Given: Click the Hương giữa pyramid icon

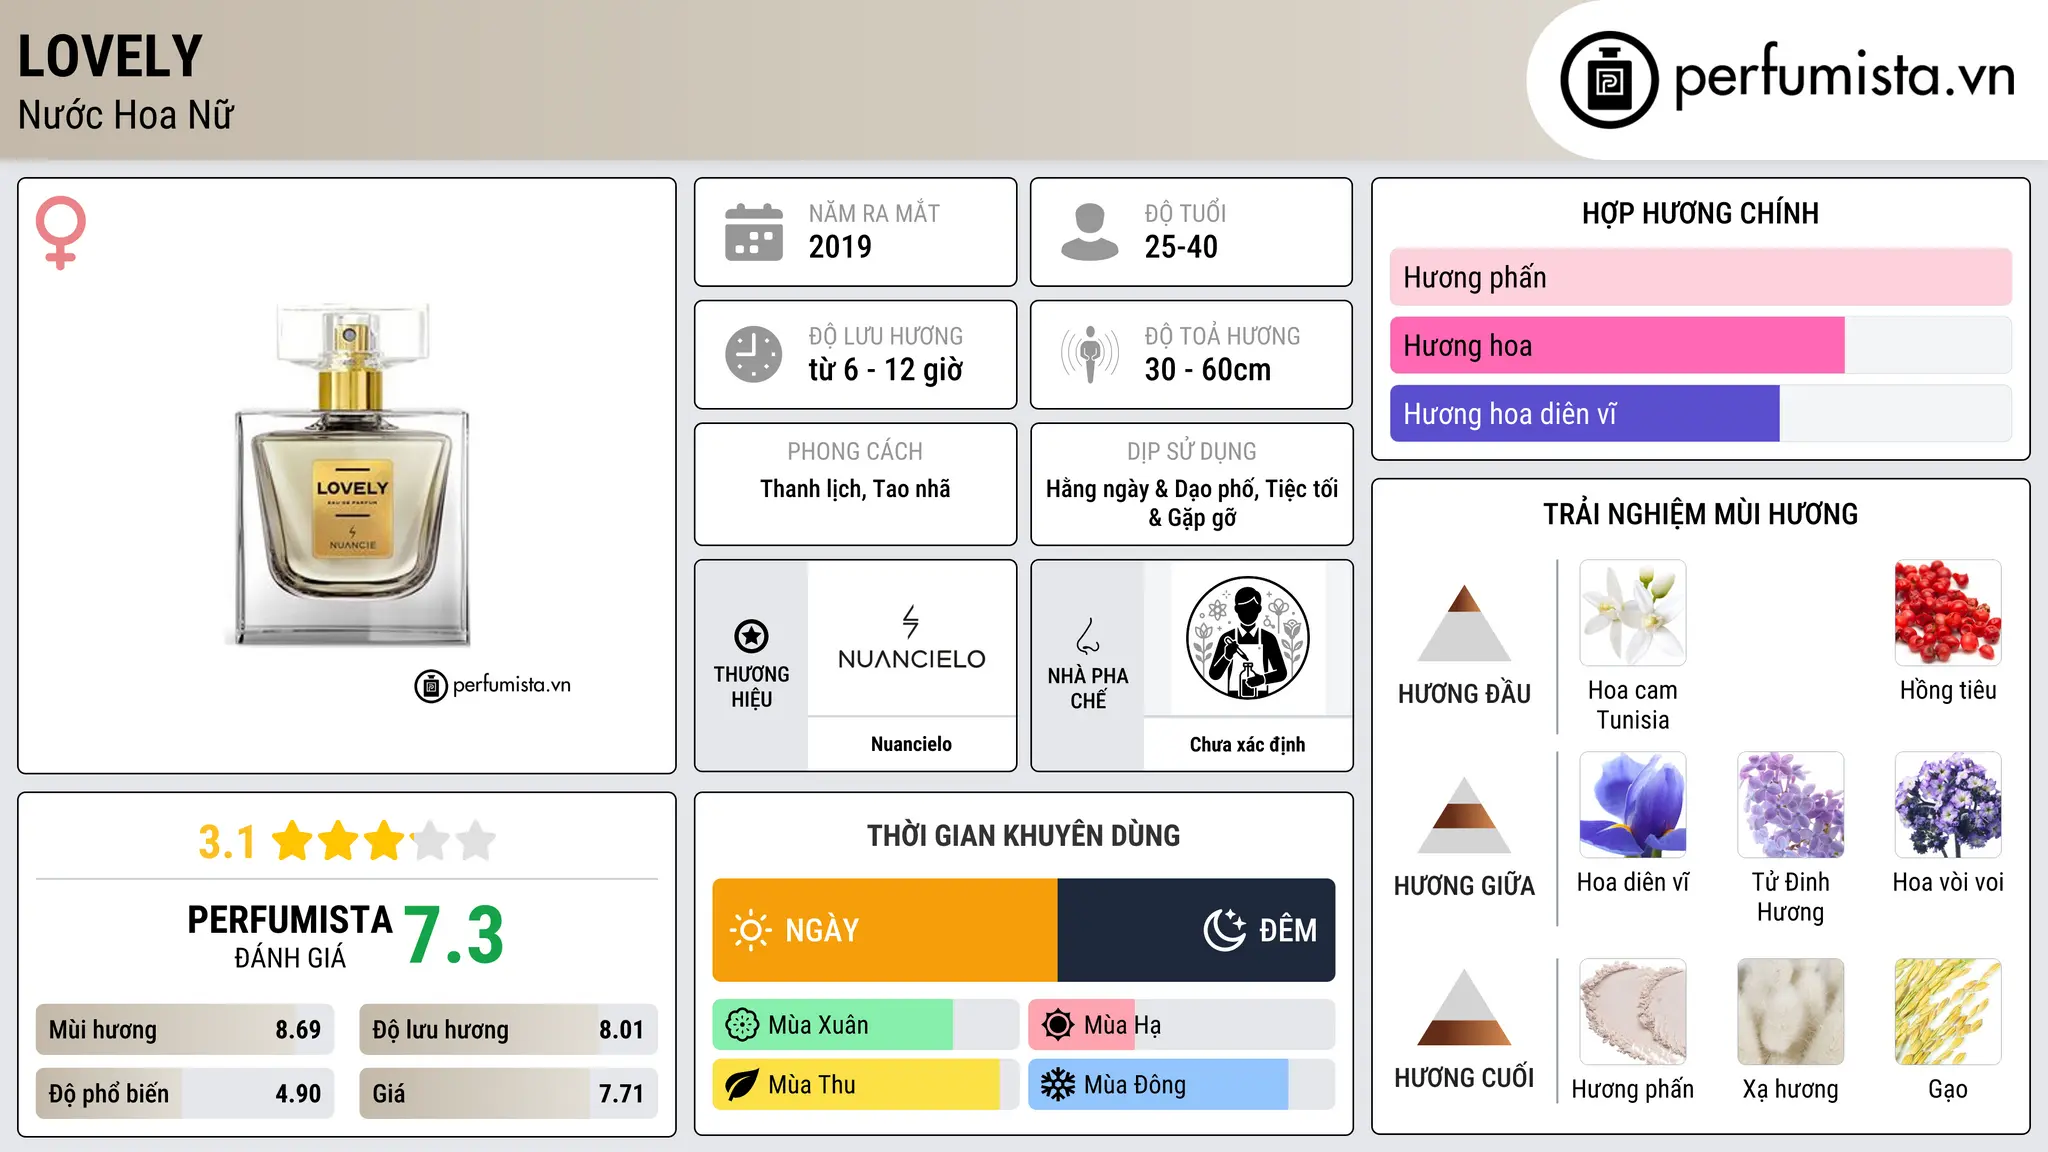Looking at the screenshot, I should 1464,815.
